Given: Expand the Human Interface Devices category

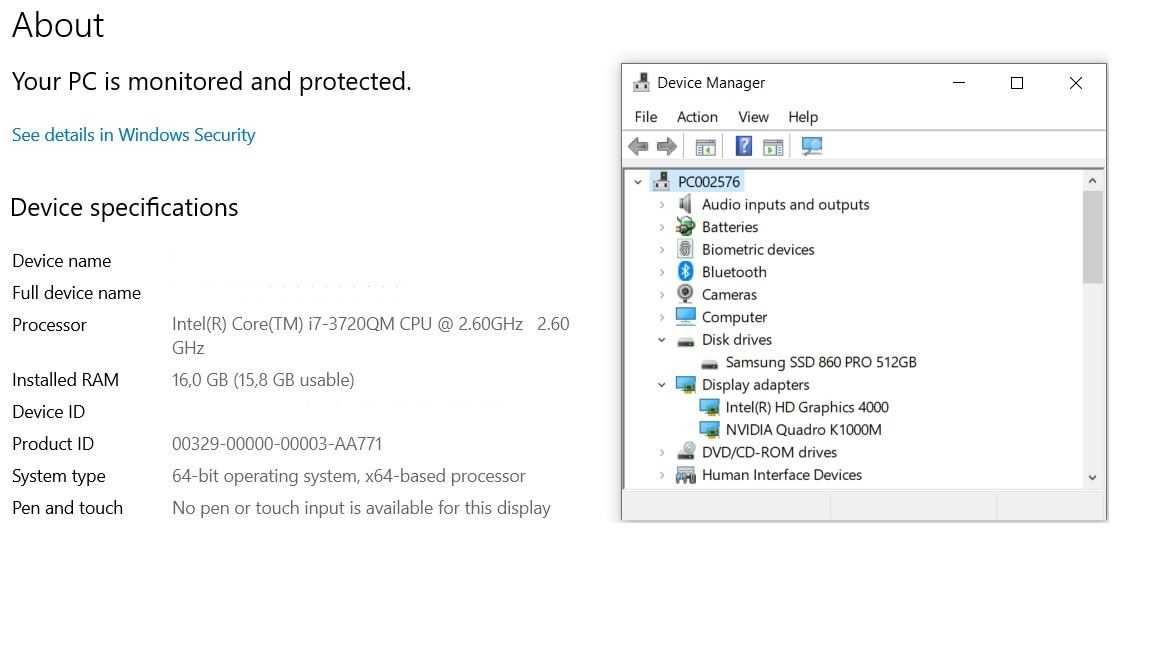Looking at the screenshot, I should pos(661,475).
